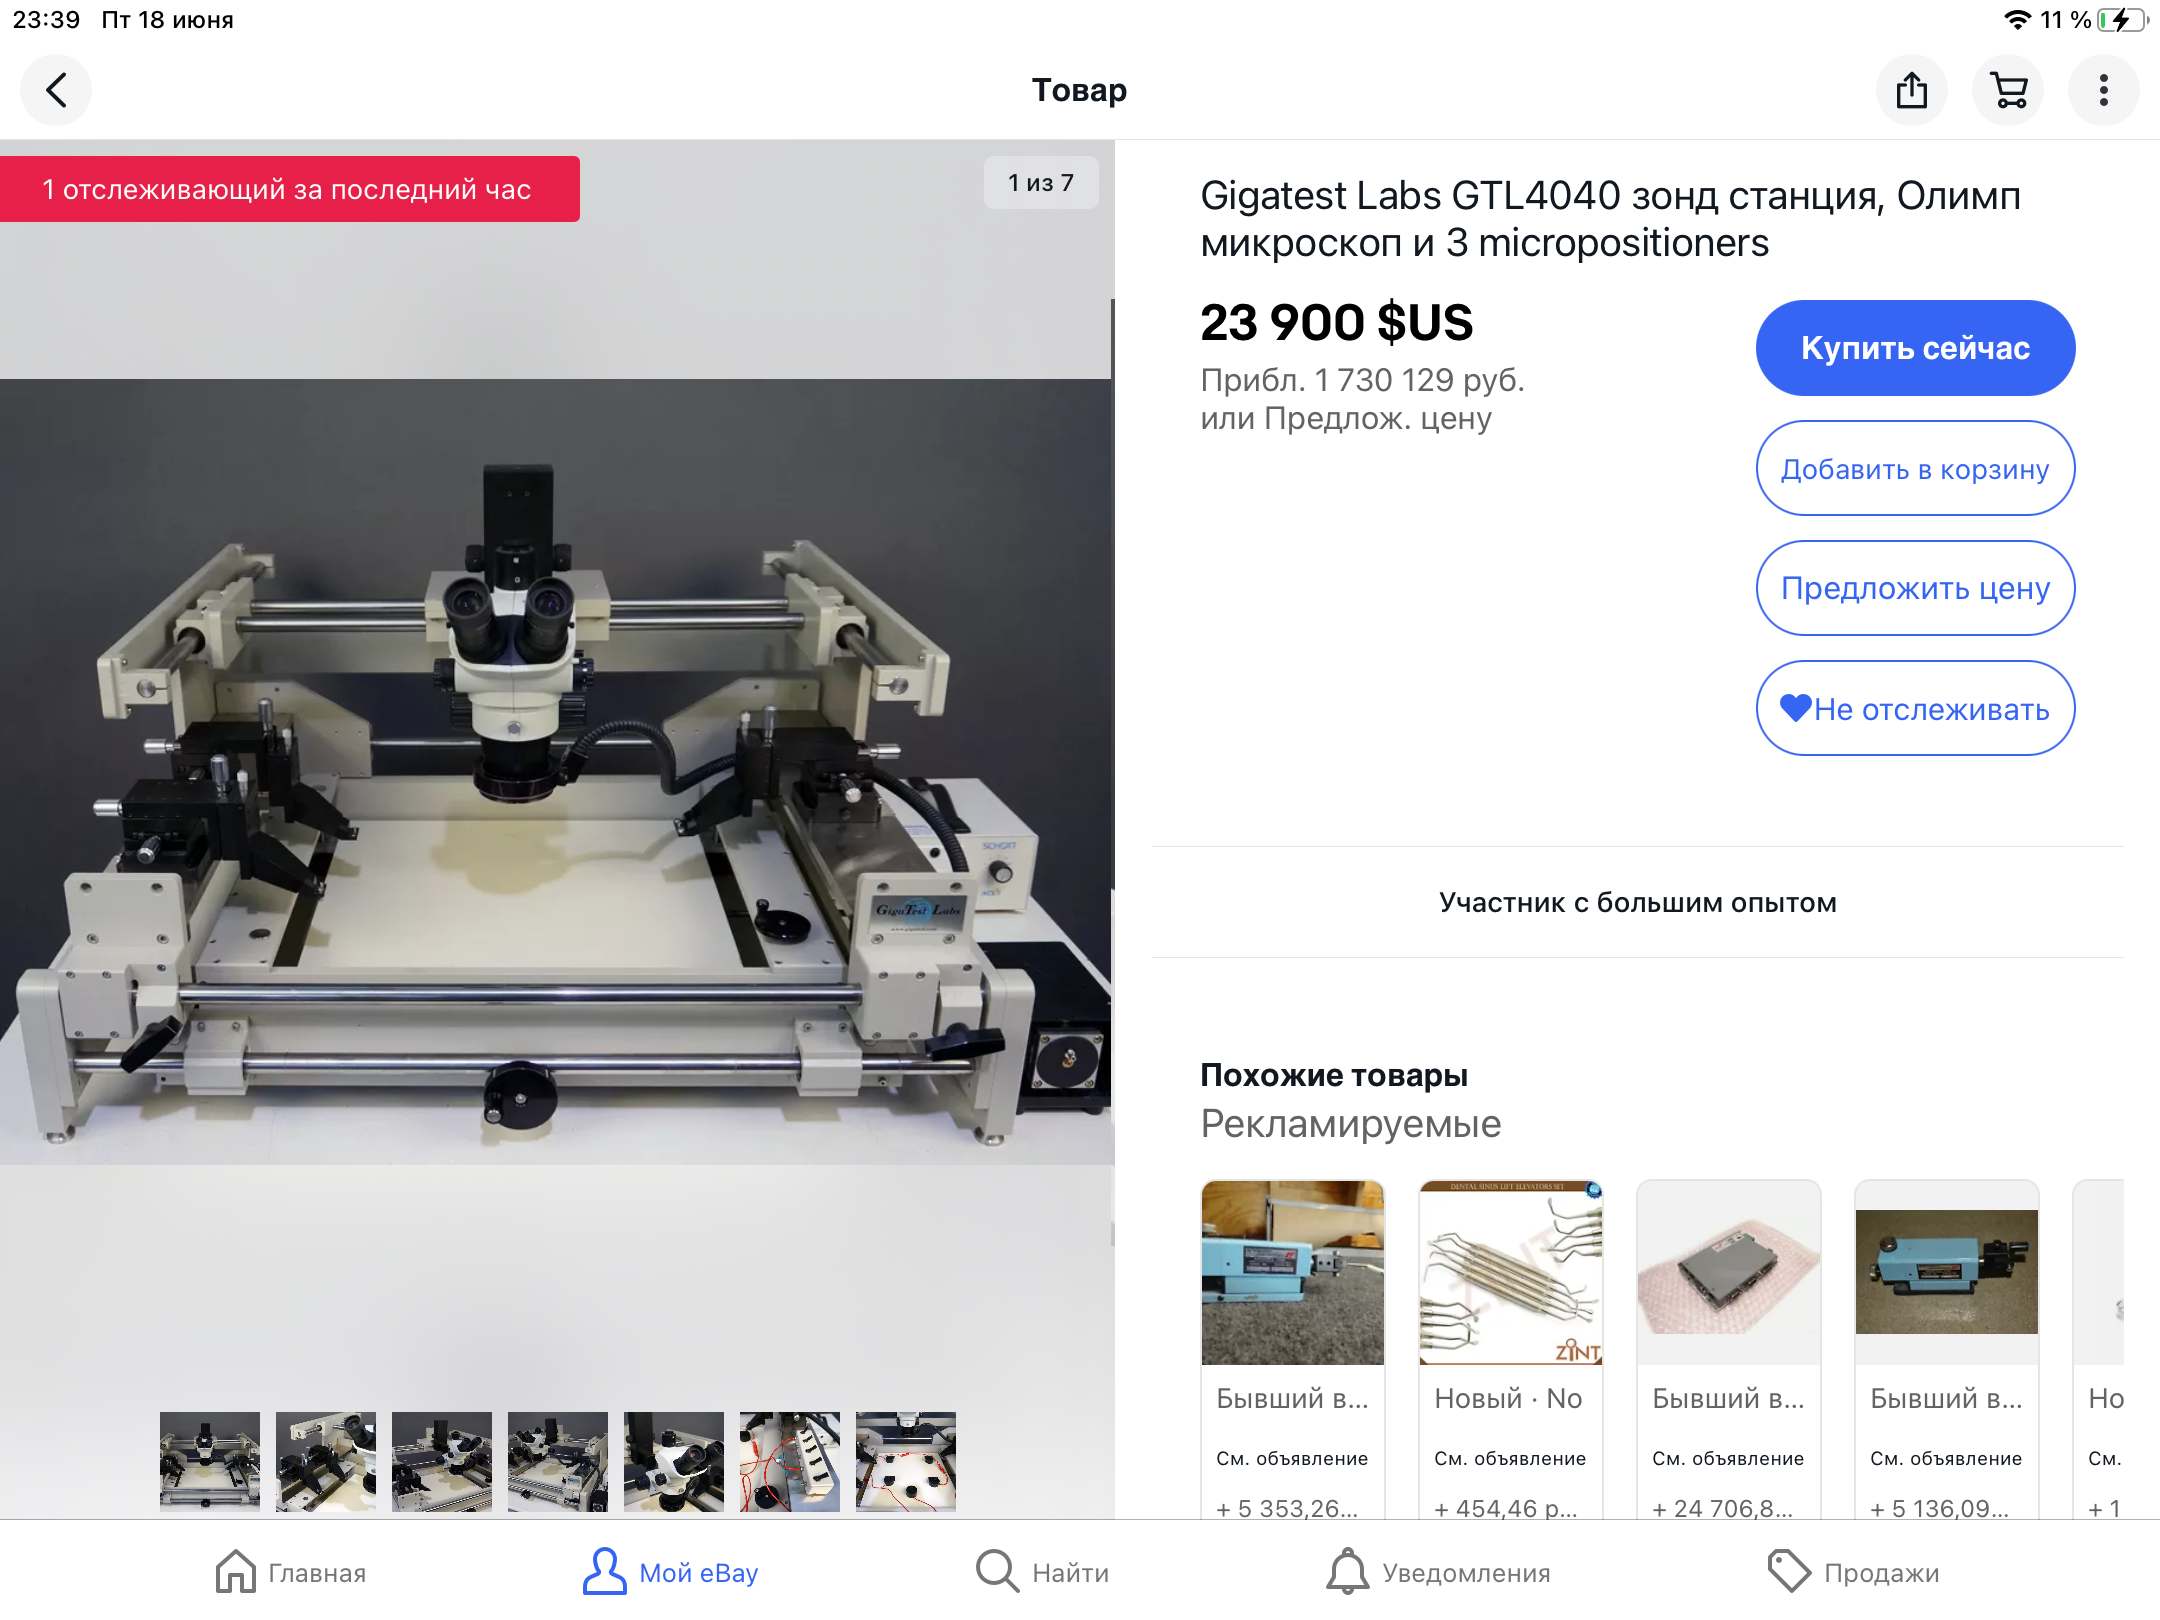
Task: Tap the Gigatest Labs GTL4040 product title
Action: [x=1610, y=219]
